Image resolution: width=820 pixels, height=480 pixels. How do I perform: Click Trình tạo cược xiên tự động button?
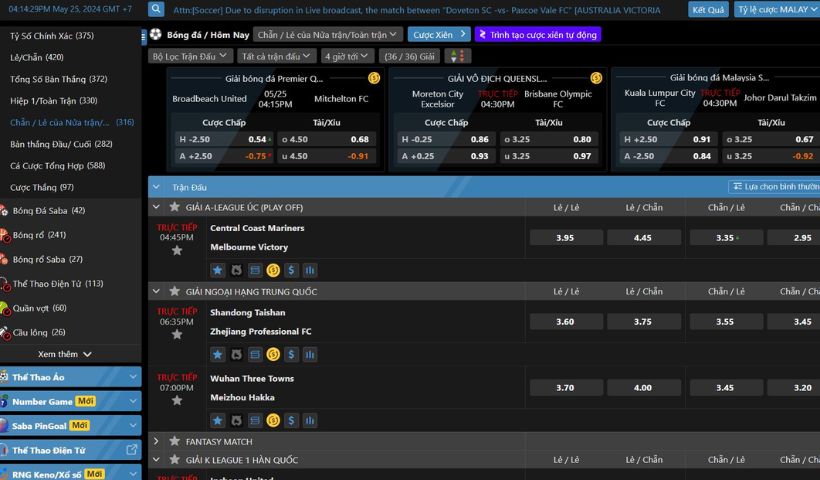coord(538,35)
